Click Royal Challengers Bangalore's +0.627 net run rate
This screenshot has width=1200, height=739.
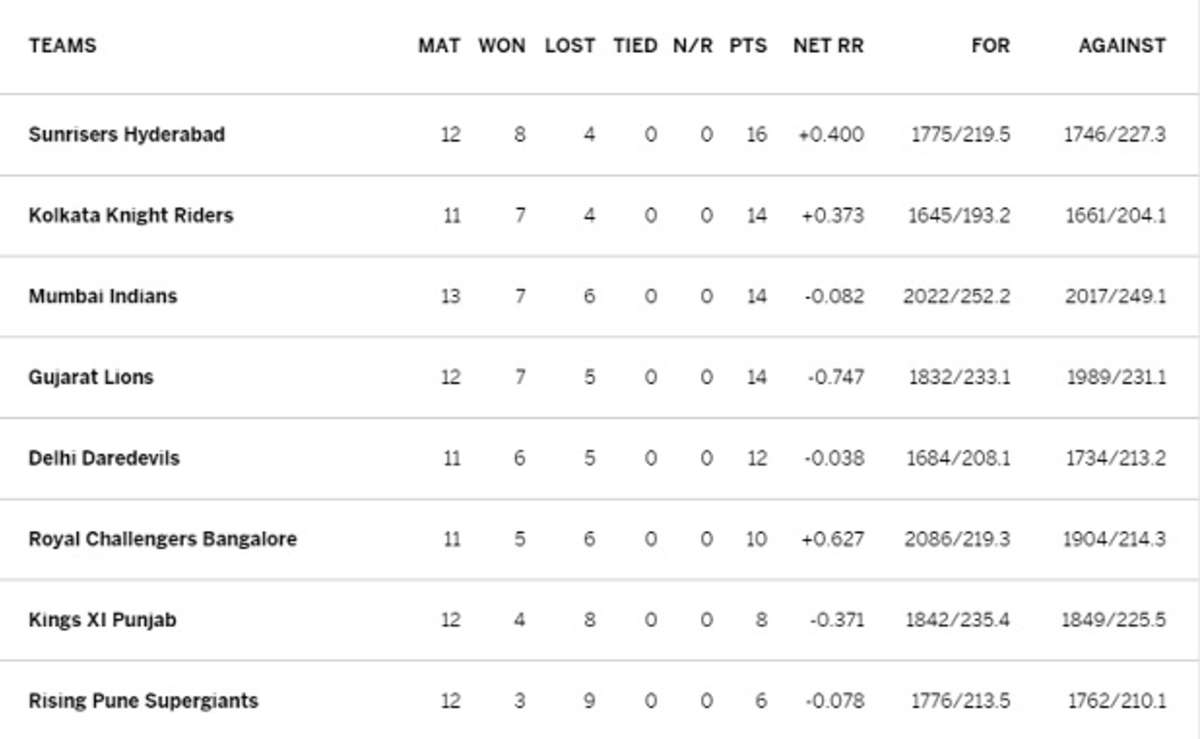pos(831,539)
